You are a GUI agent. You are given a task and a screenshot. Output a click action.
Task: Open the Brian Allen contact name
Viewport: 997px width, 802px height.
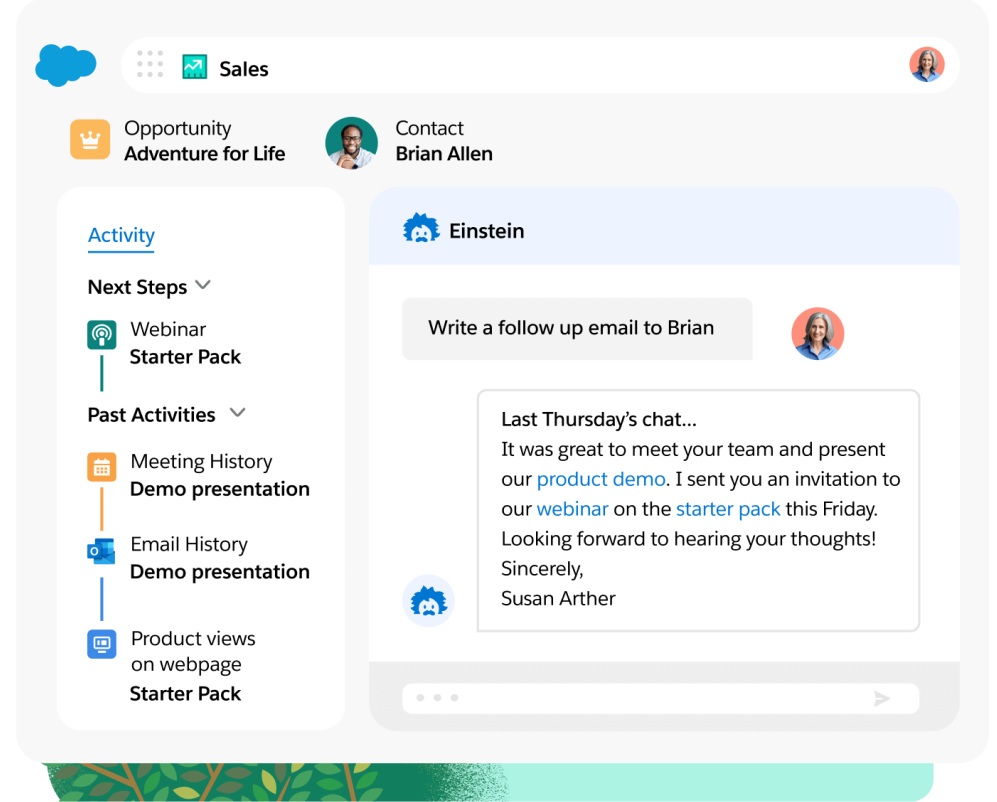point(444,154)
